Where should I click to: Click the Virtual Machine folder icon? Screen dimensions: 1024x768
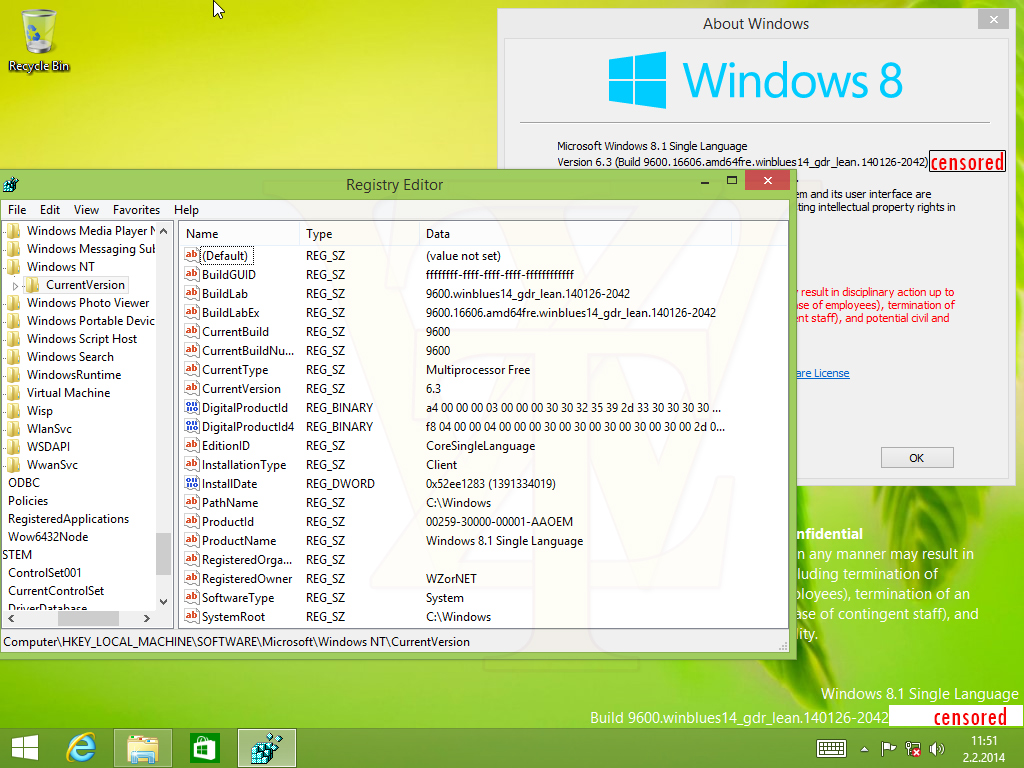click(x=14, y=392)
